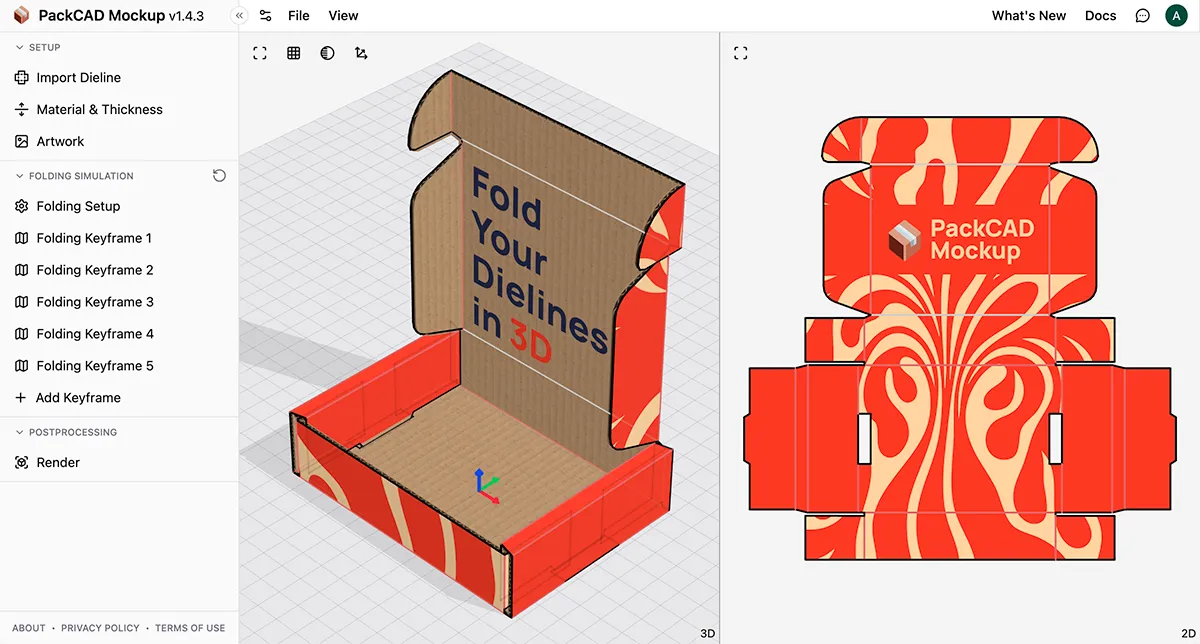Collapse the POSTPROCESSING section
The width and height of the screenshot is (1200, 644).
67,432
